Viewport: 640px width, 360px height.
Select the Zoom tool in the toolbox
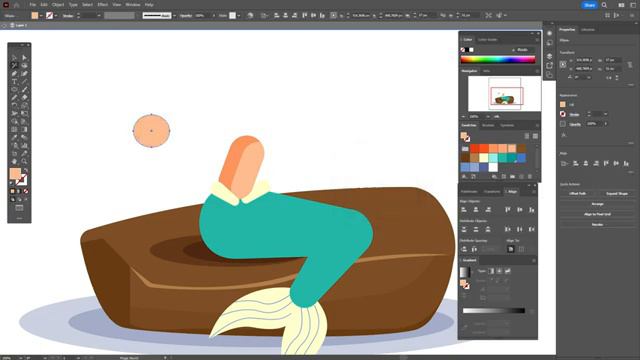pyautogui.click(x=24, y=162)
